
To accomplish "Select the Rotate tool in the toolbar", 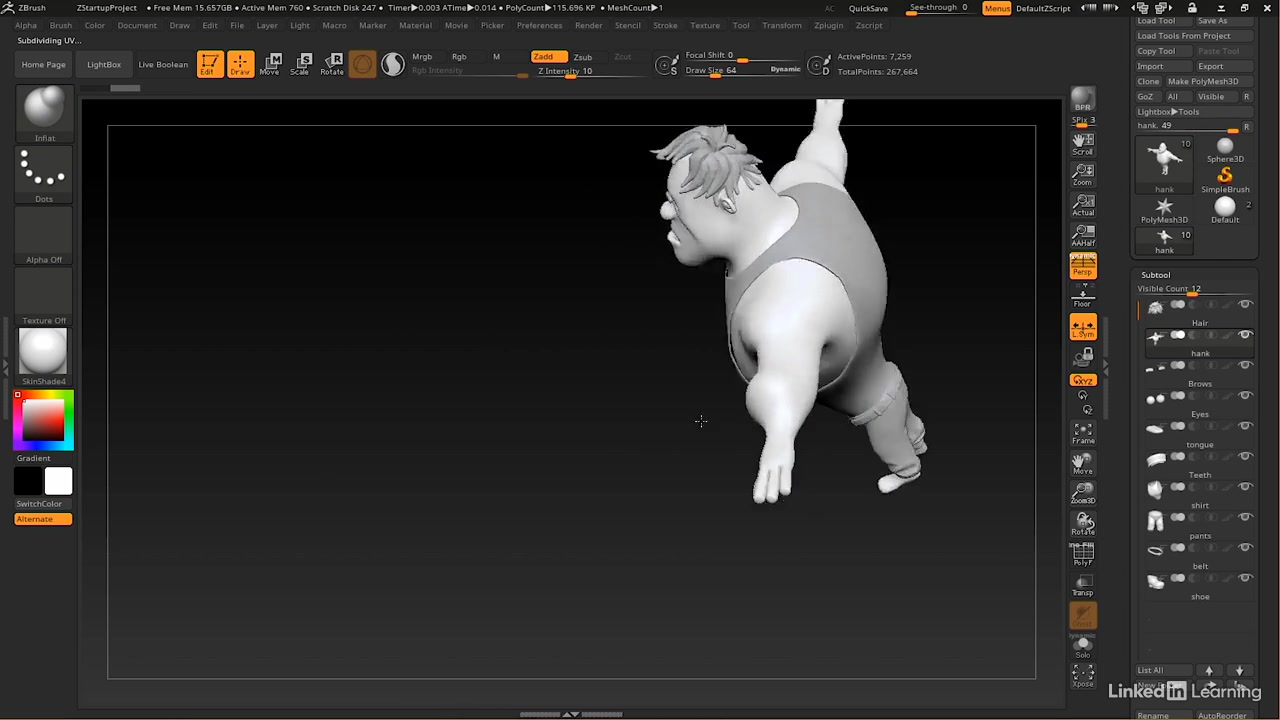I will coord(332,63).
